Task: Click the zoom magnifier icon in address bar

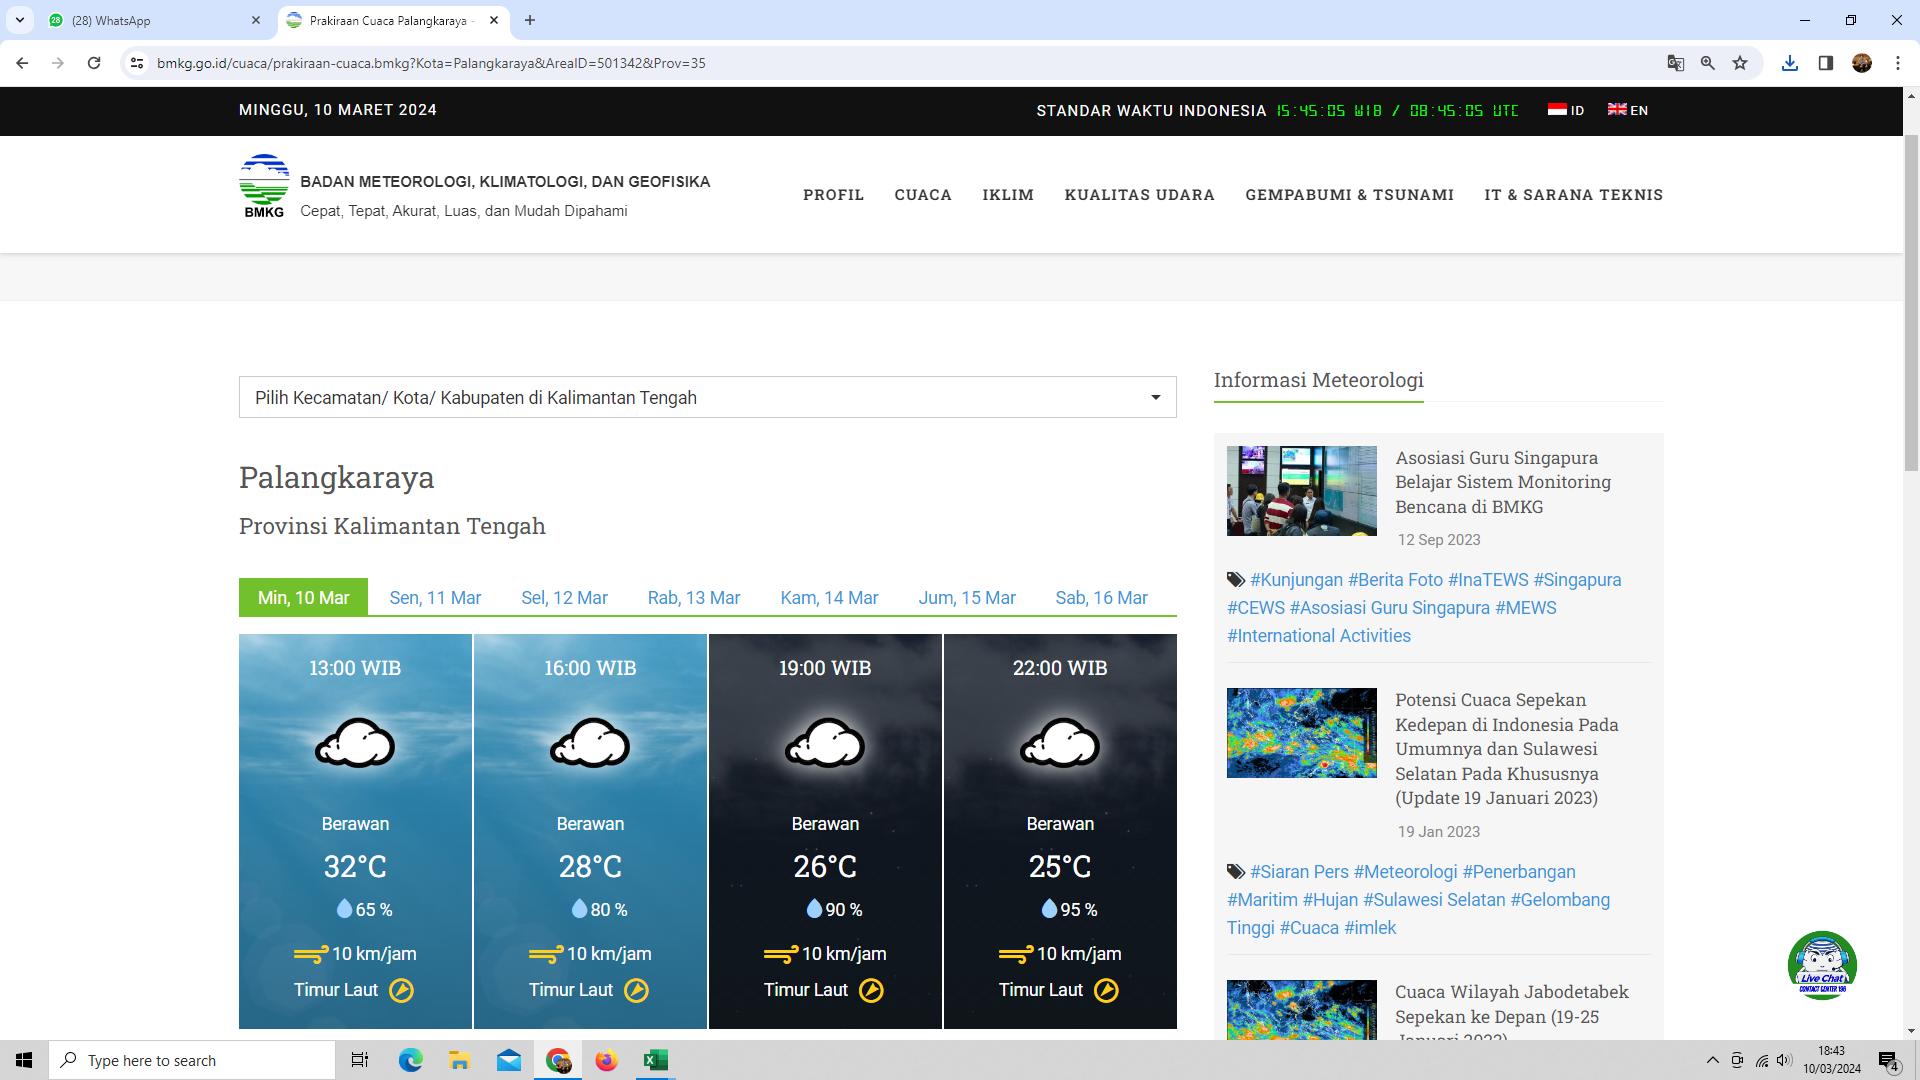Action: 1708,63
